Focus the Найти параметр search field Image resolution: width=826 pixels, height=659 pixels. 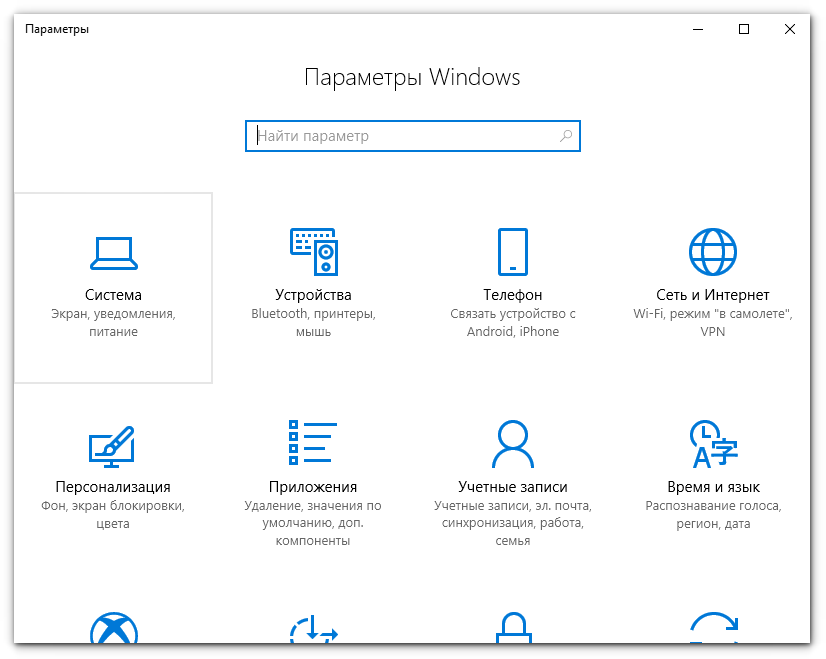(x=412, y=136)
